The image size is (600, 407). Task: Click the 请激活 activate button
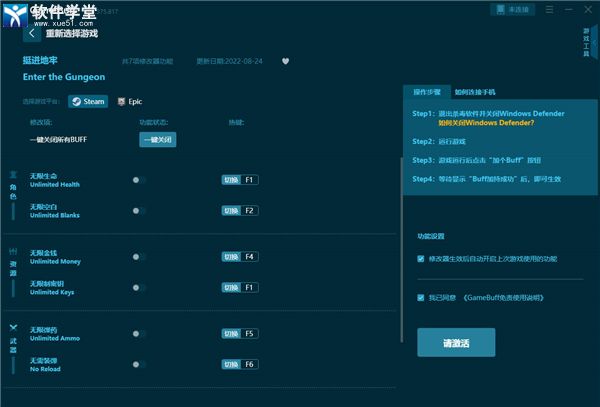[x=455, y=343]
